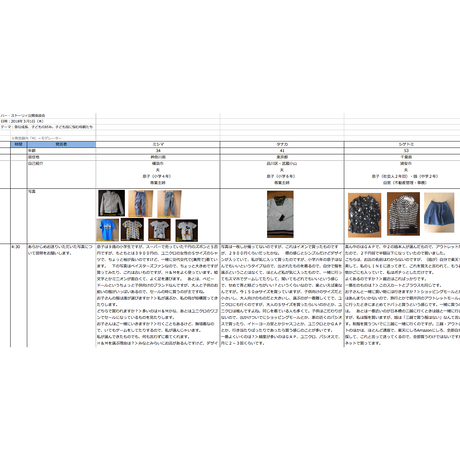Select the dark floral blouse photo
This screenshot has width=460, height=460.
click(x=364, y=215)
